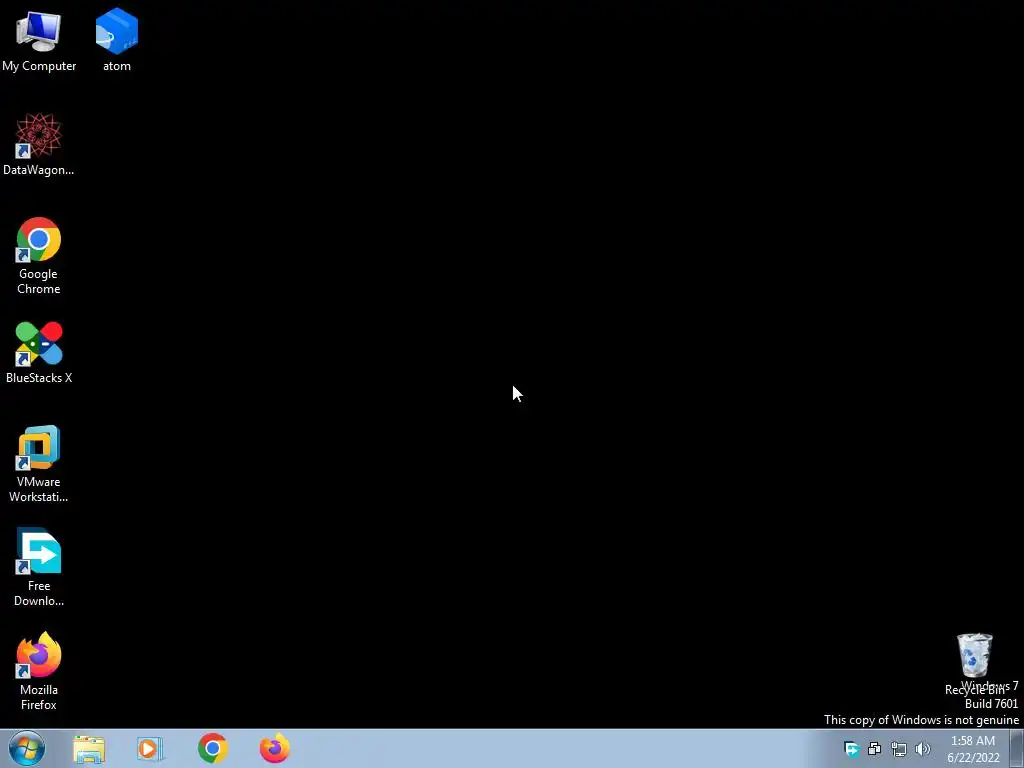The height and width of the screenshot is (768, 1024).
Task: Launch Windows Media Player from the taskbar
Action: click(x=150, y=749)
